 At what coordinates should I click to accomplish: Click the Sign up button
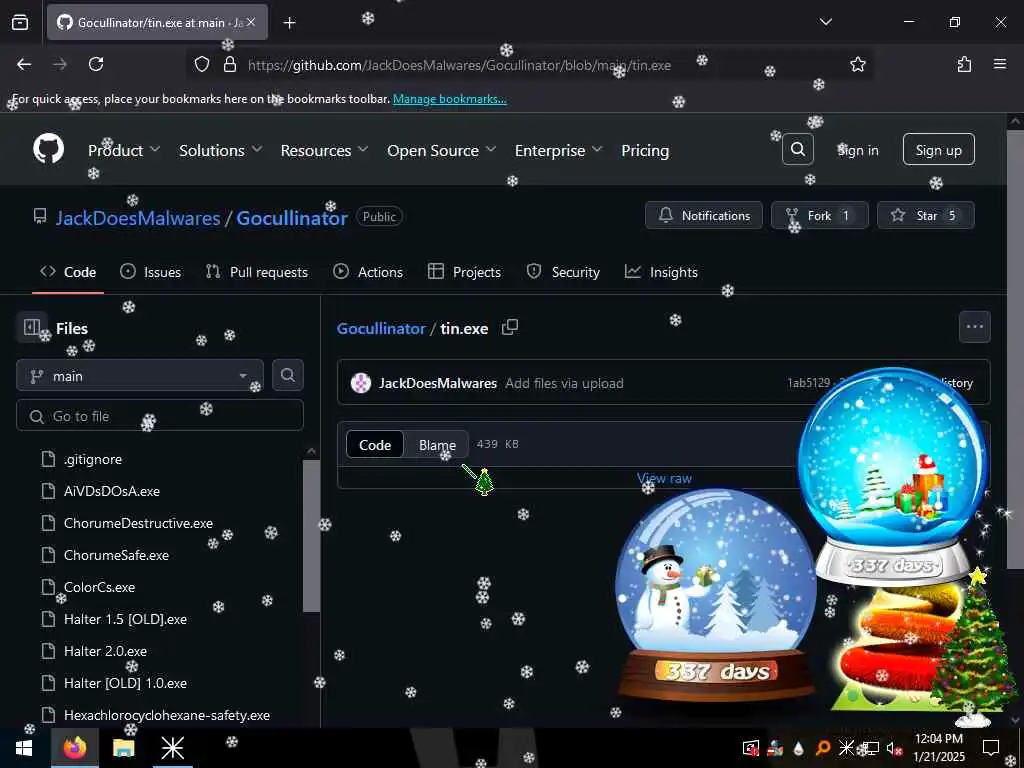coord(938,150)
